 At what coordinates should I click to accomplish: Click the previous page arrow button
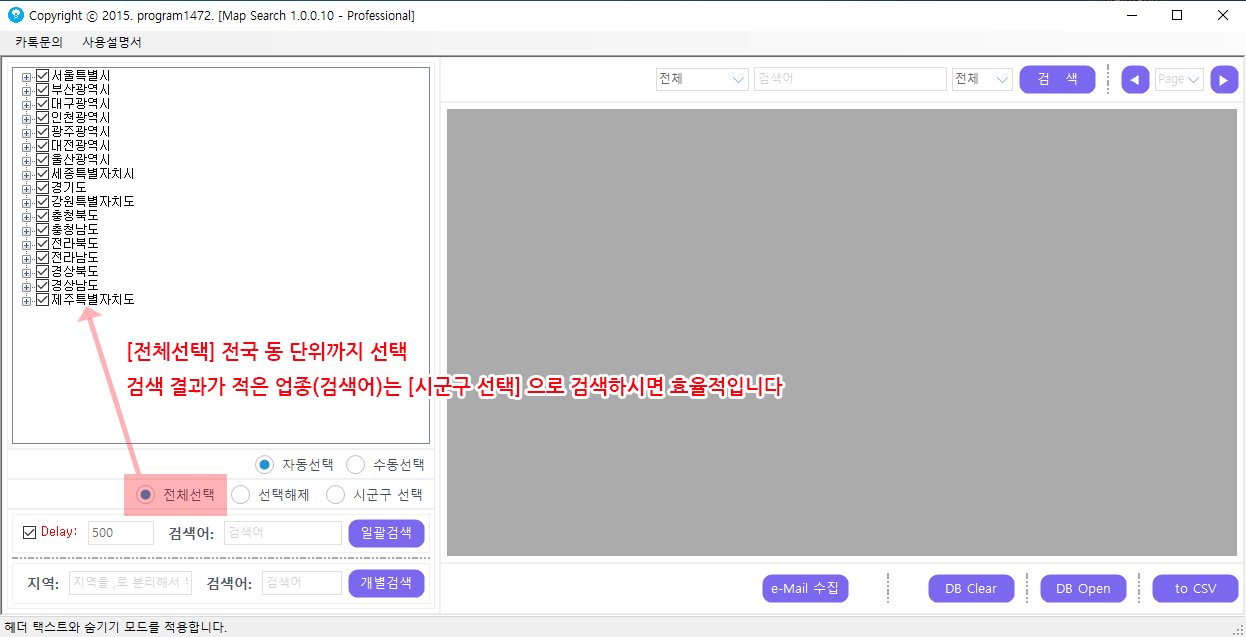pos(1135,80)
